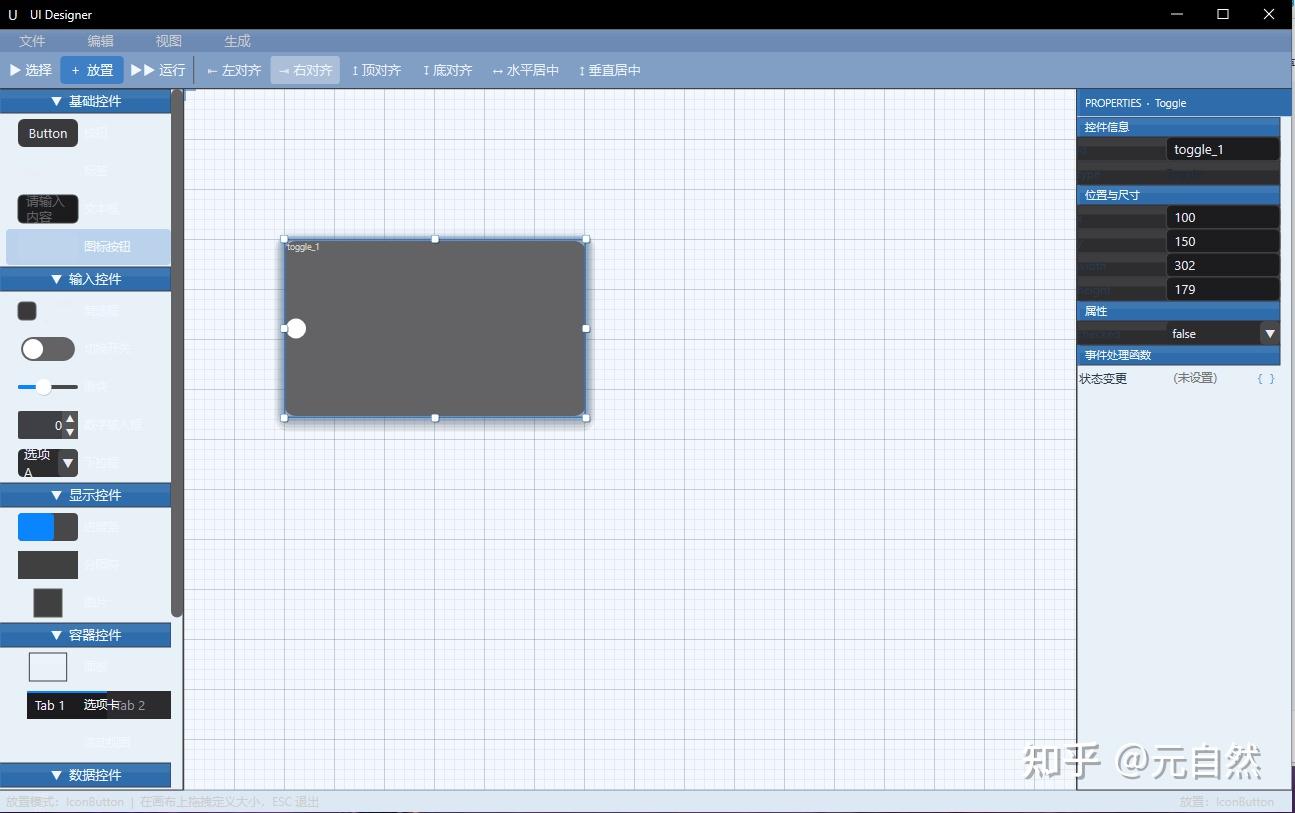The height and width of the screenshot is (813, 1295).
Task: Collapse the 显示控件 section
Action: pyautogui.click(x=86, y=495)
